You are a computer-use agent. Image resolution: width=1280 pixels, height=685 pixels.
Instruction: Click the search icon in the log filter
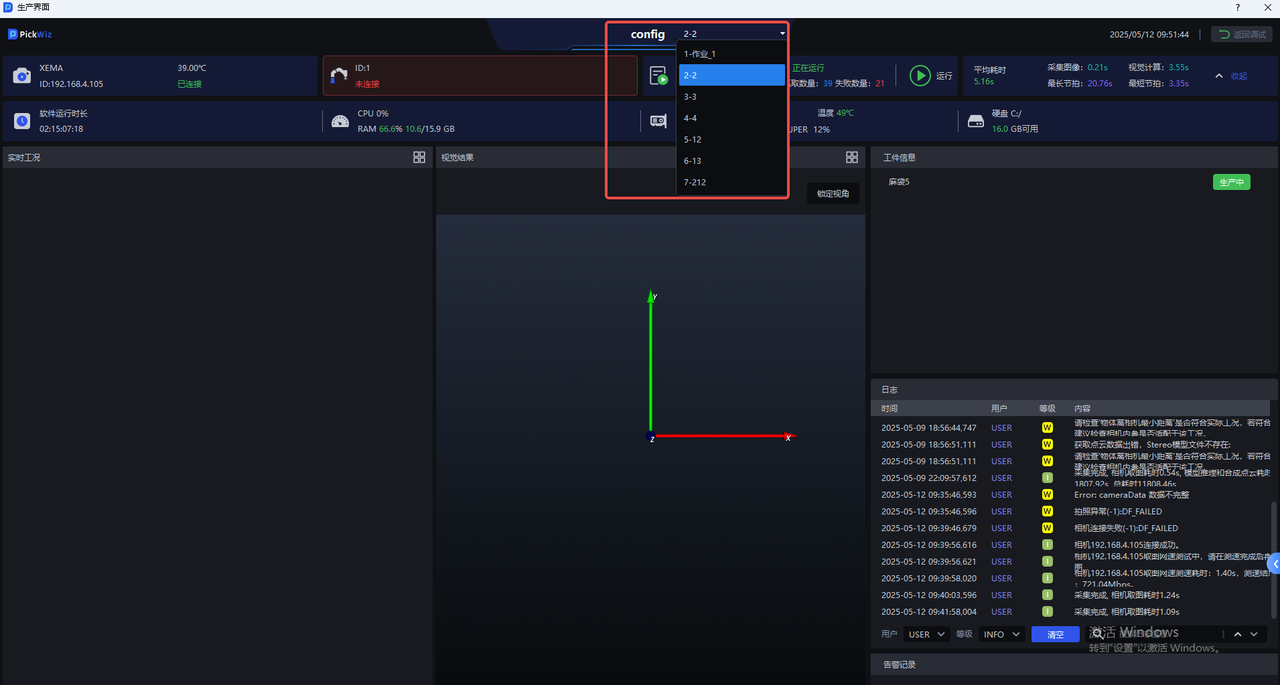click(1098, 634)
